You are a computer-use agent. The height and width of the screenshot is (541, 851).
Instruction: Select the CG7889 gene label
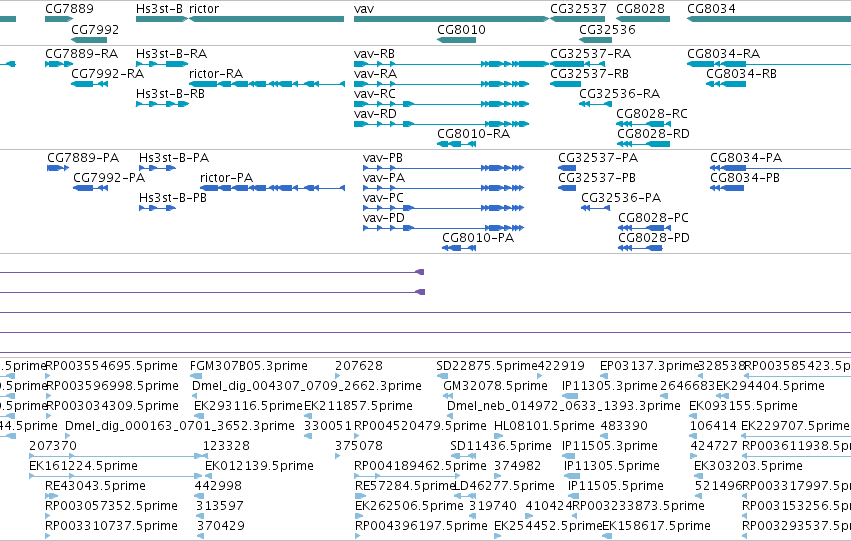tap(69, 9)
